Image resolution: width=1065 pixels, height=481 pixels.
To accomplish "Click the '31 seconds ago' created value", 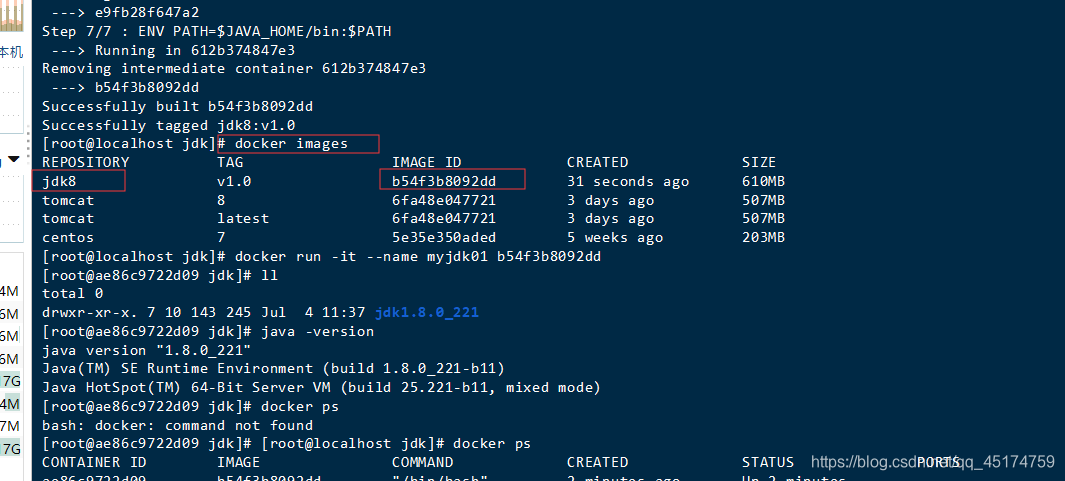I will (x=628, y=181).
